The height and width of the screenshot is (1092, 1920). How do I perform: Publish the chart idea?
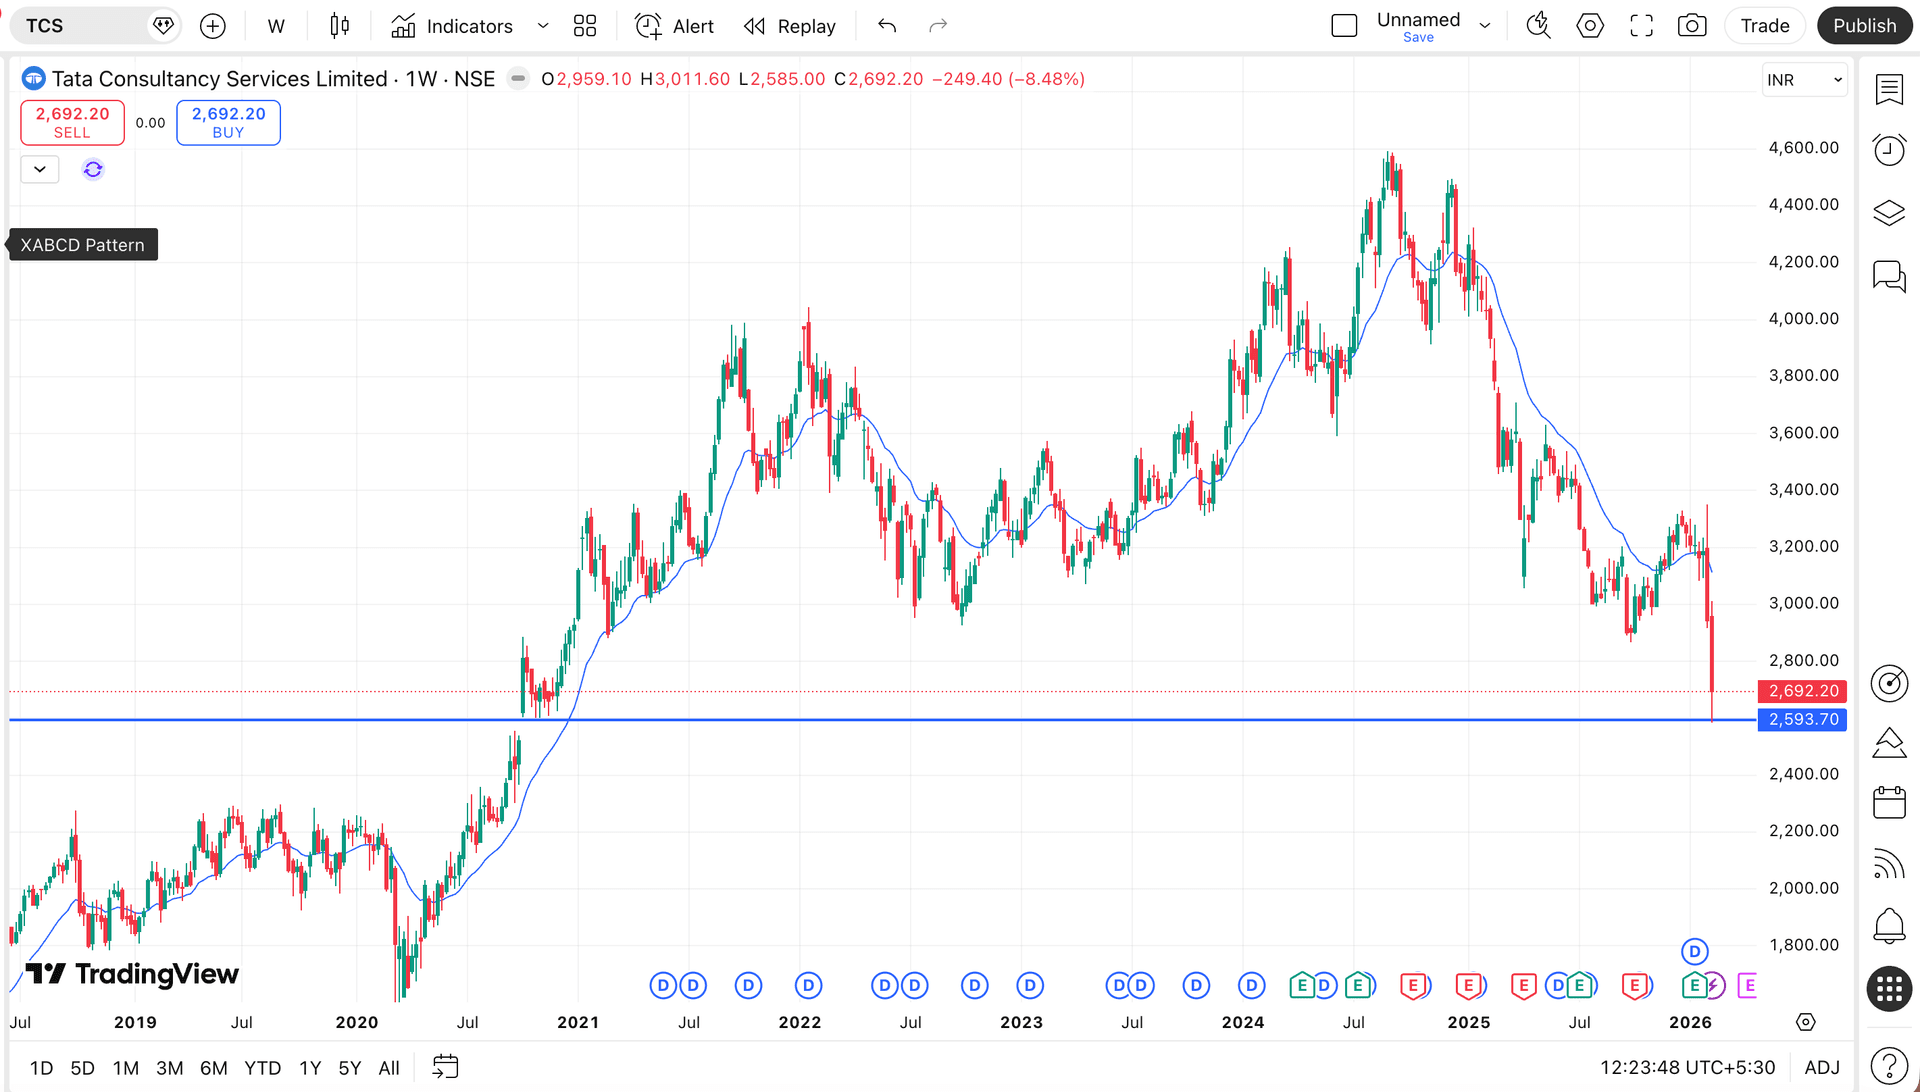1865,26
